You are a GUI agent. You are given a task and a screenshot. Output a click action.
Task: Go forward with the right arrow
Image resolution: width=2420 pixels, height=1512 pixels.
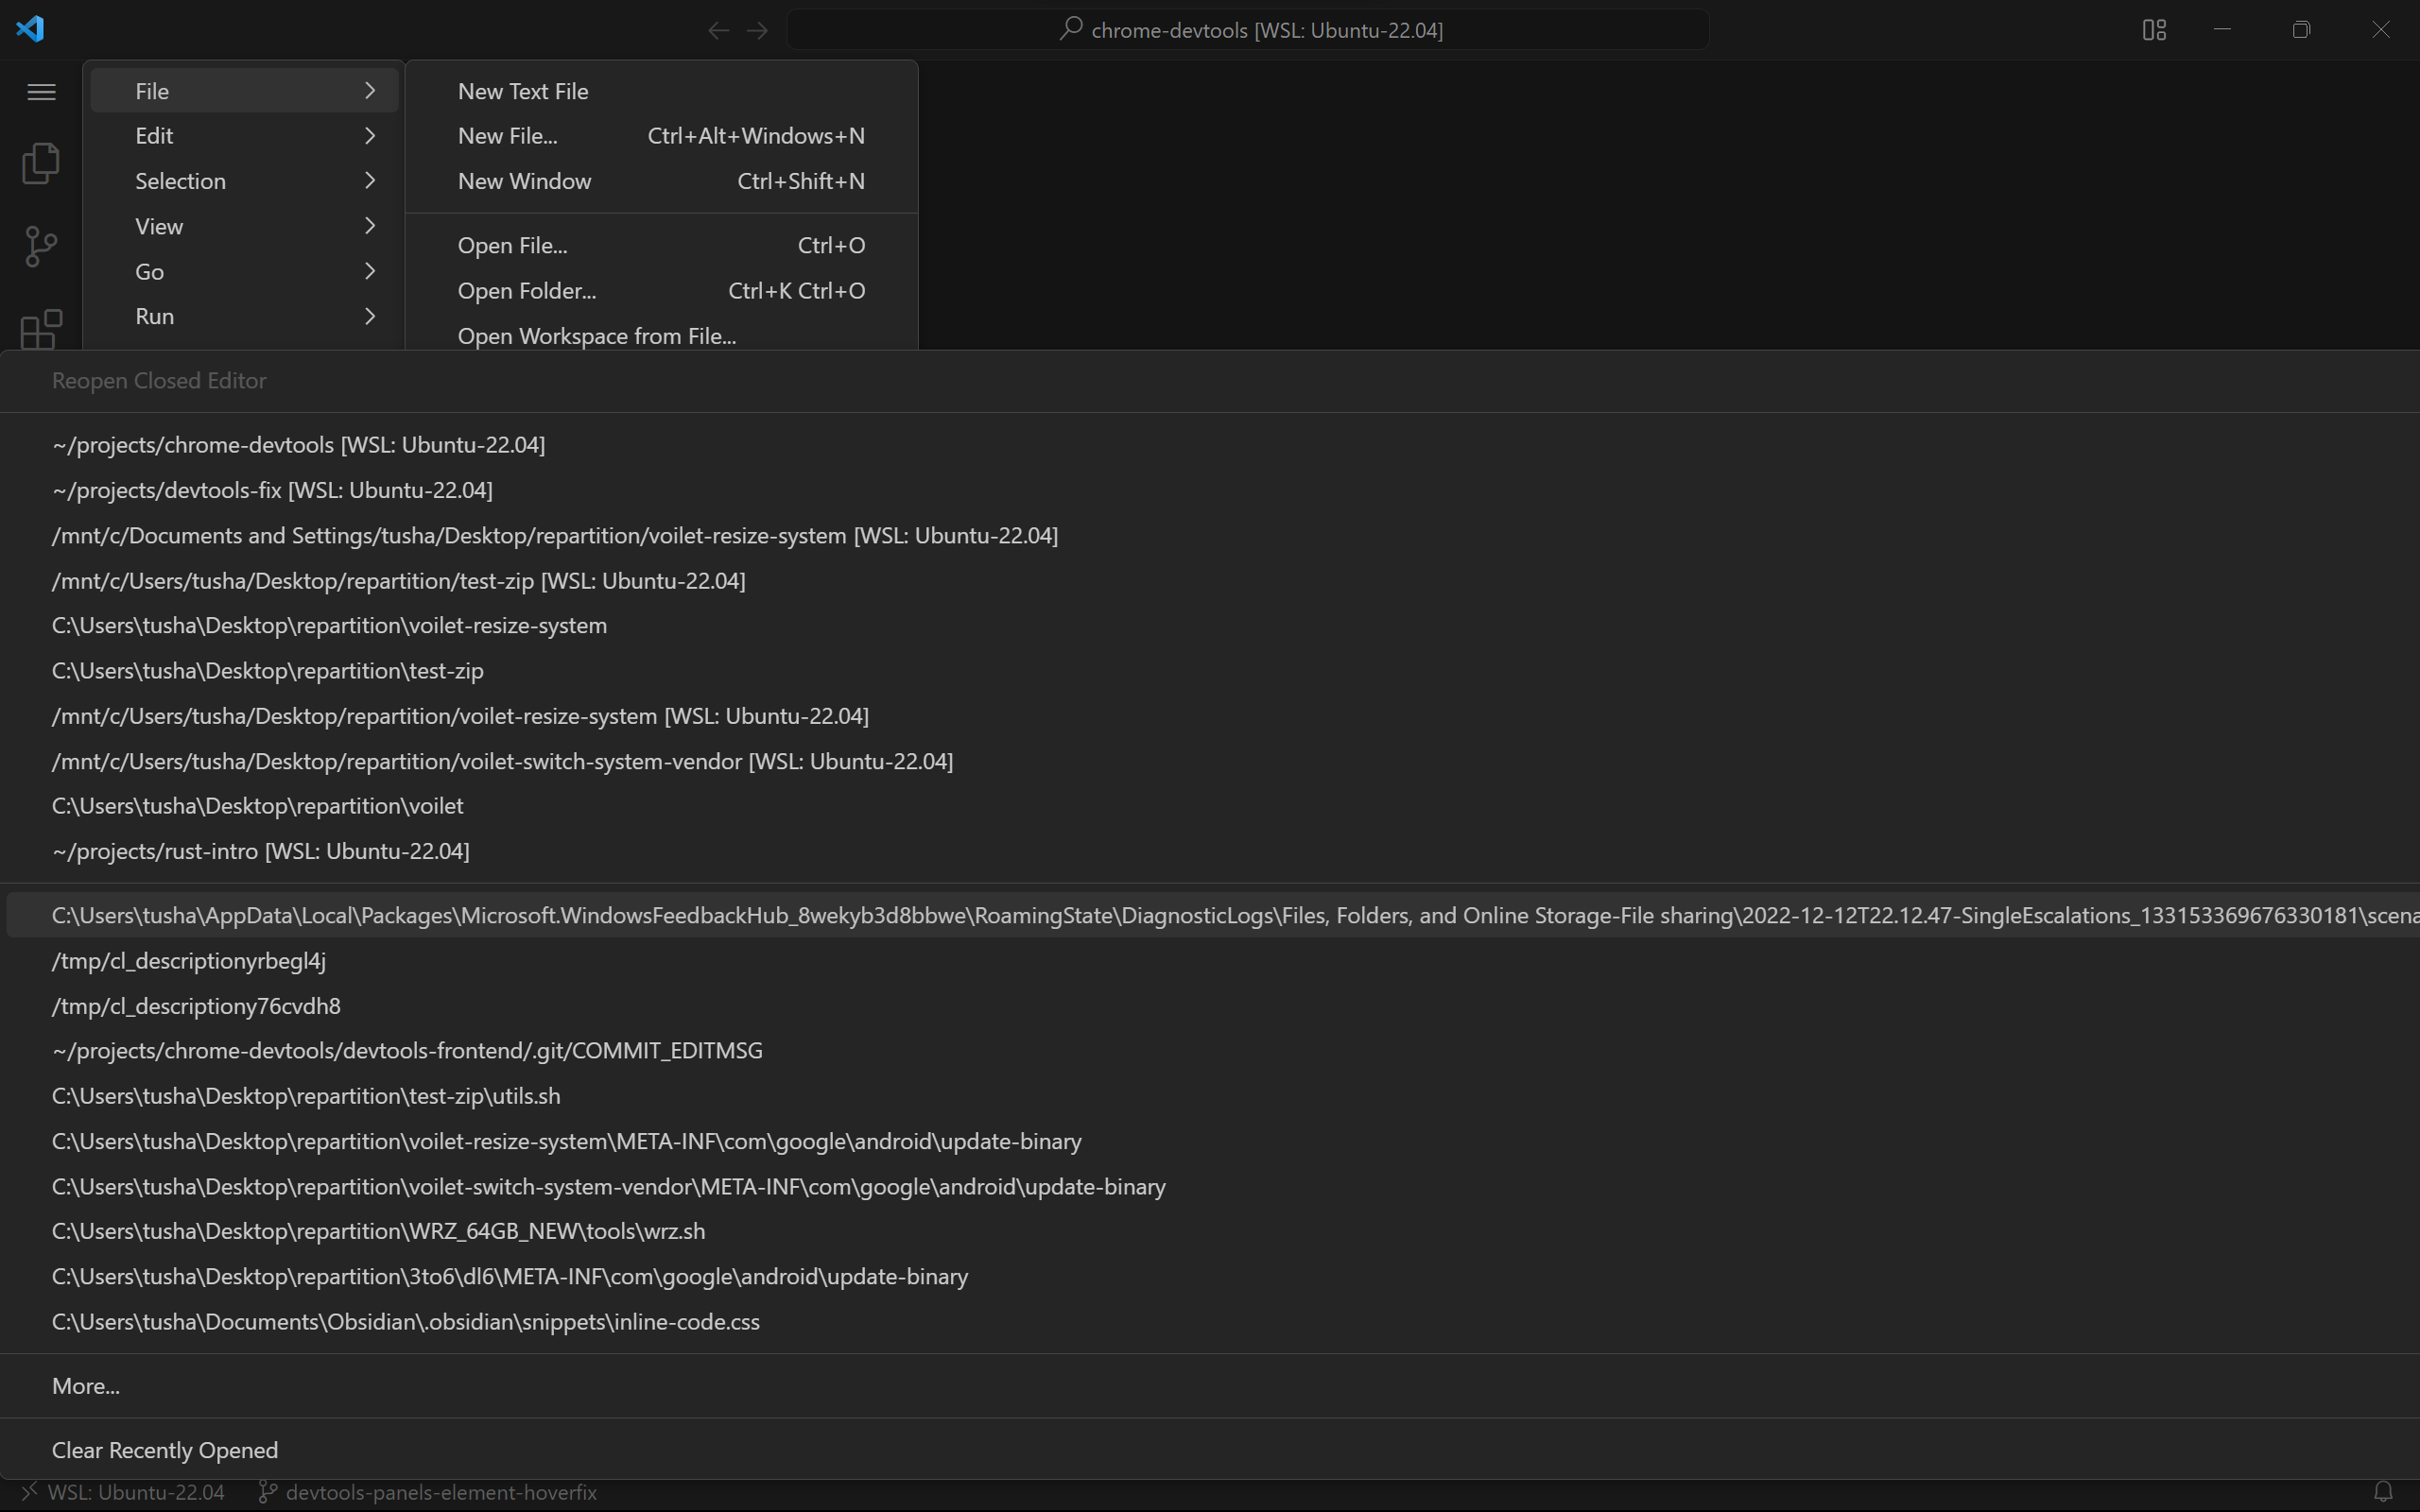pyautogui.click(x=757, y=30)
